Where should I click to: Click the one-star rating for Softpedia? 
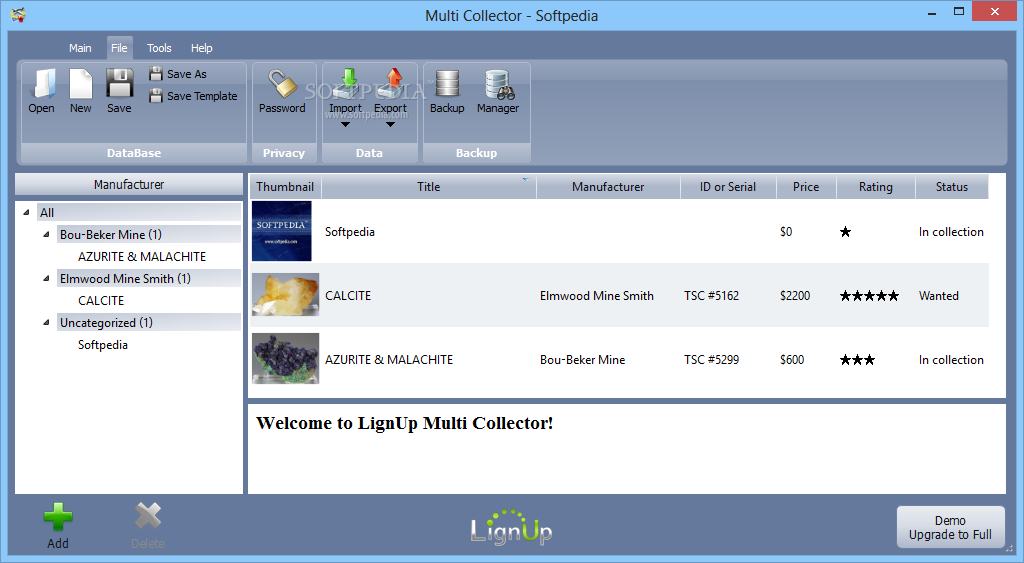846,232
